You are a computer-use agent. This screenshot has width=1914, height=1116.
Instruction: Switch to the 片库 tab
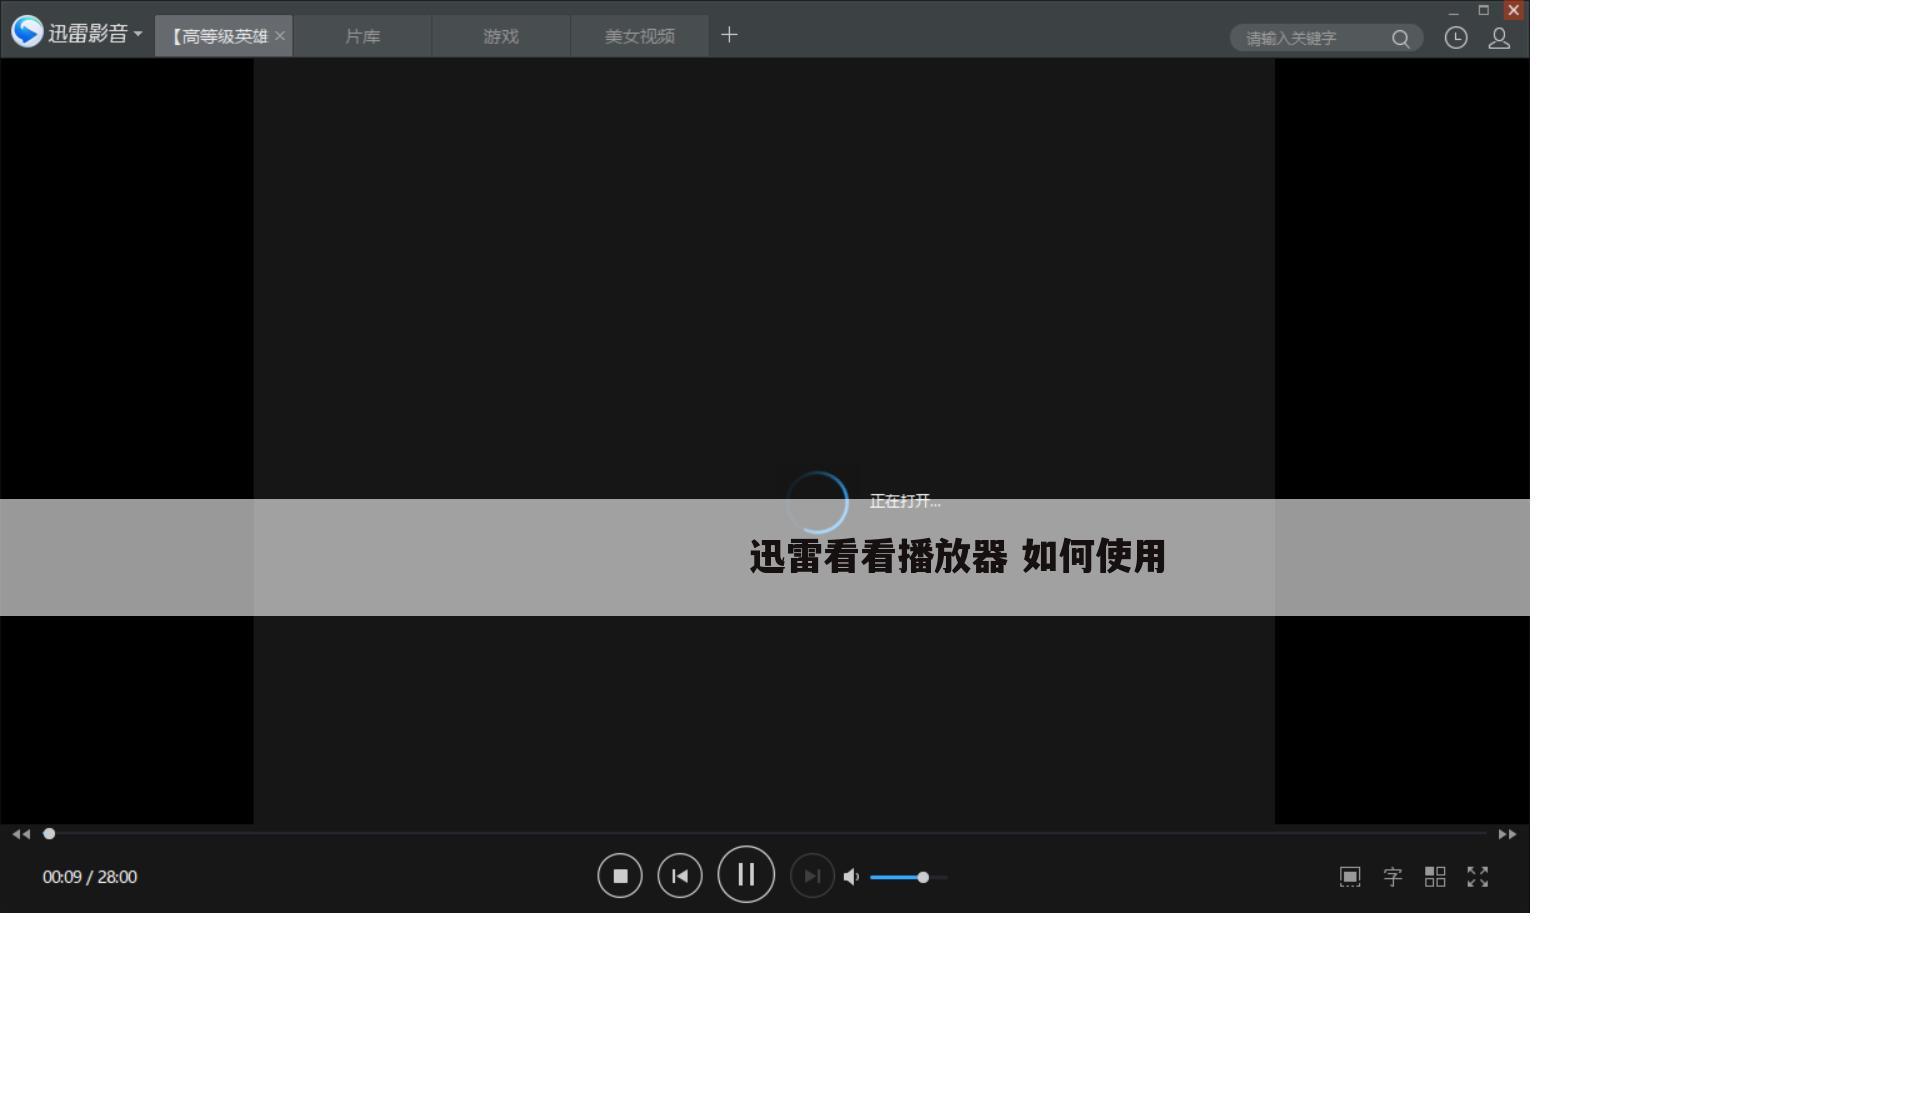tap(362, 36)
